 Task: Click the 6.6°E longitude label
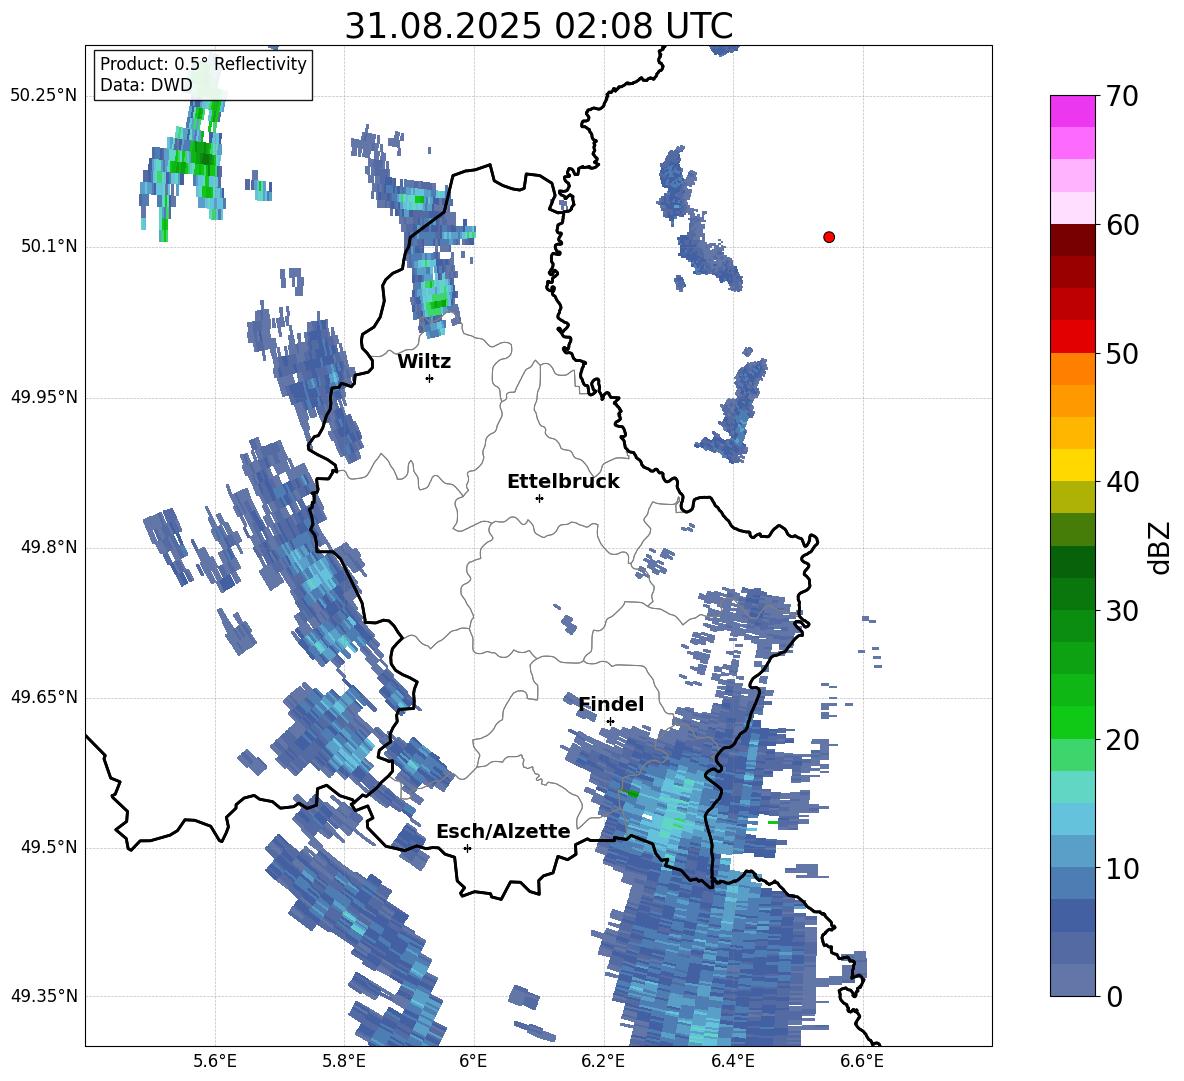click(861, 1061)
